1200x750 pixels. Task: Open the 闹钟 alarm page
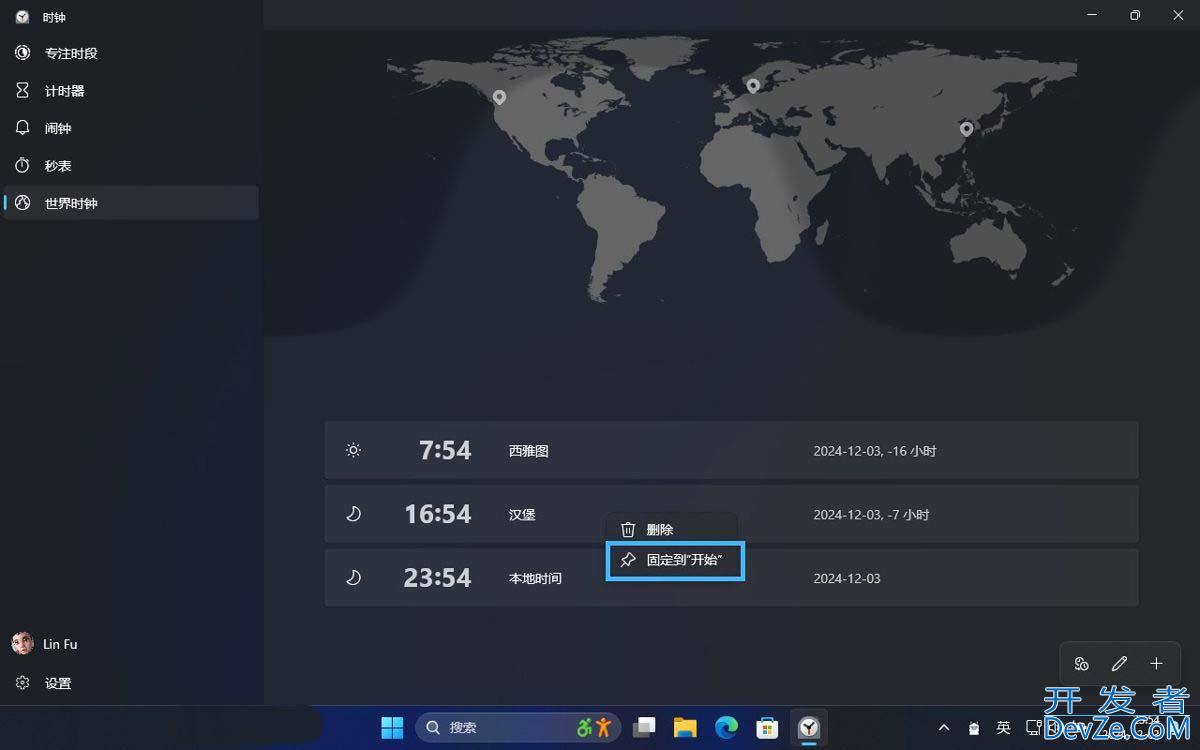[130, 128]
